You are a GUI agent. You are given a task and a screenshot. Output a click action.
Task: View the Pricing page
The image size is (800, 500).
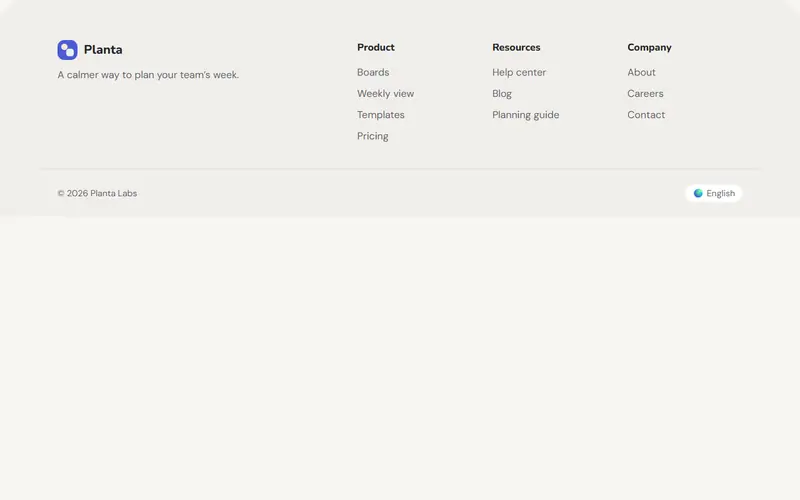pyautogui.click(x=372, y=136)
